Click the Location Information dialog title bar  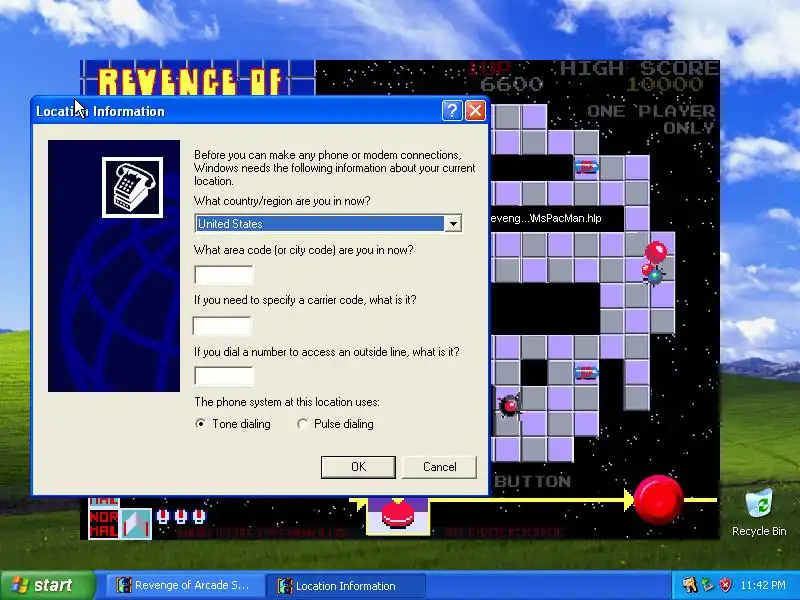260,111
